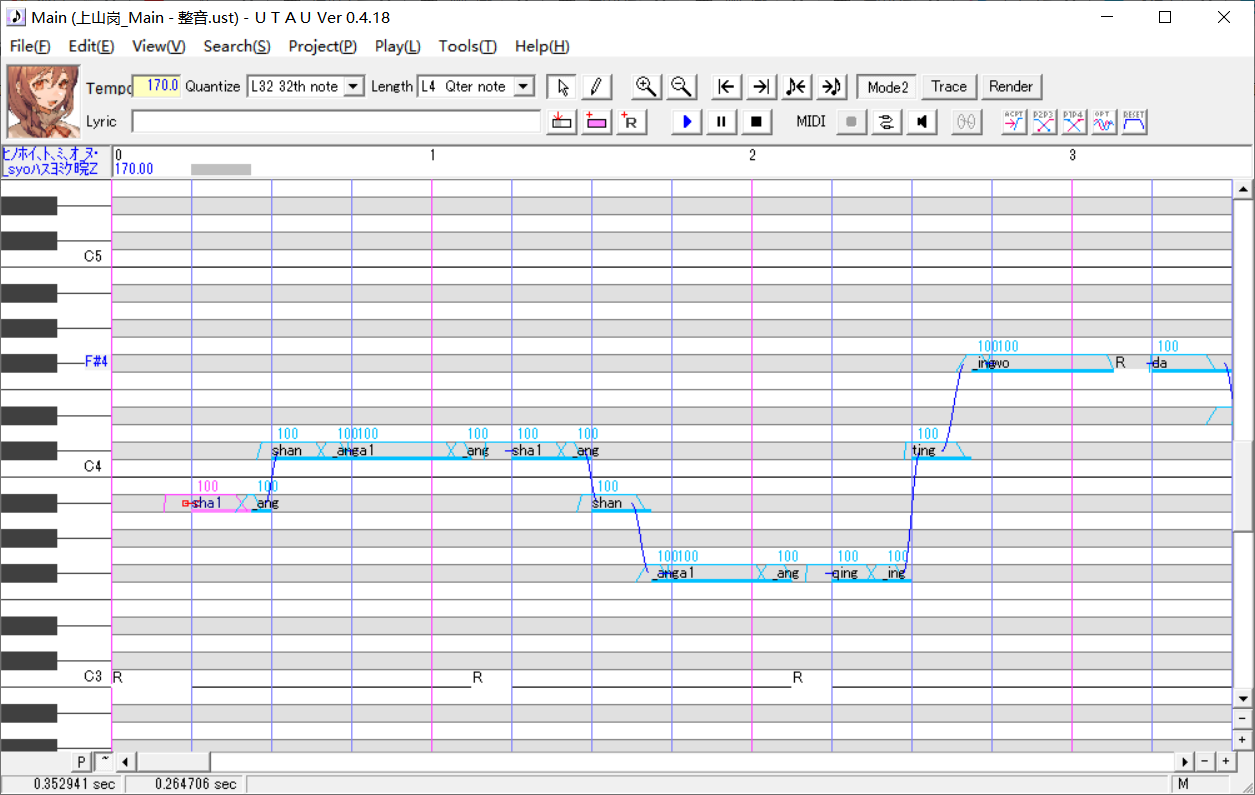Click the Lyric text input field
The width and height of the screenshot is (1255, 795).
tap(335, 122)
